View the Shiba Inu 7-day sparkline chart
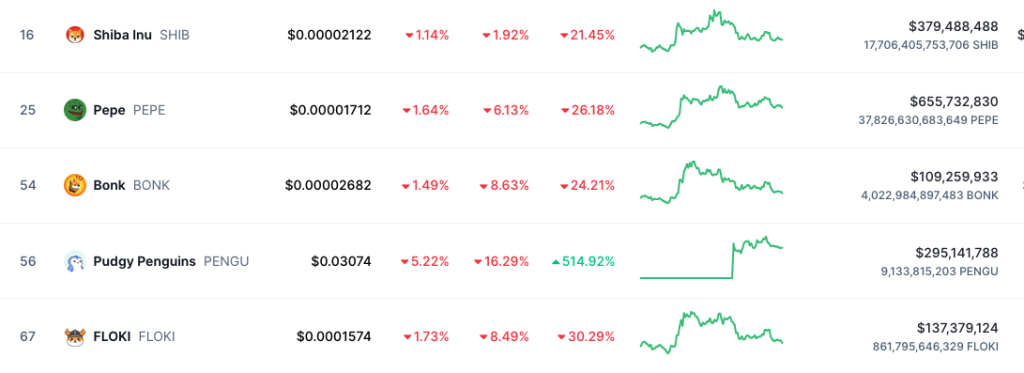Viewport: 1024px width, 373px height. pos(712,31)
